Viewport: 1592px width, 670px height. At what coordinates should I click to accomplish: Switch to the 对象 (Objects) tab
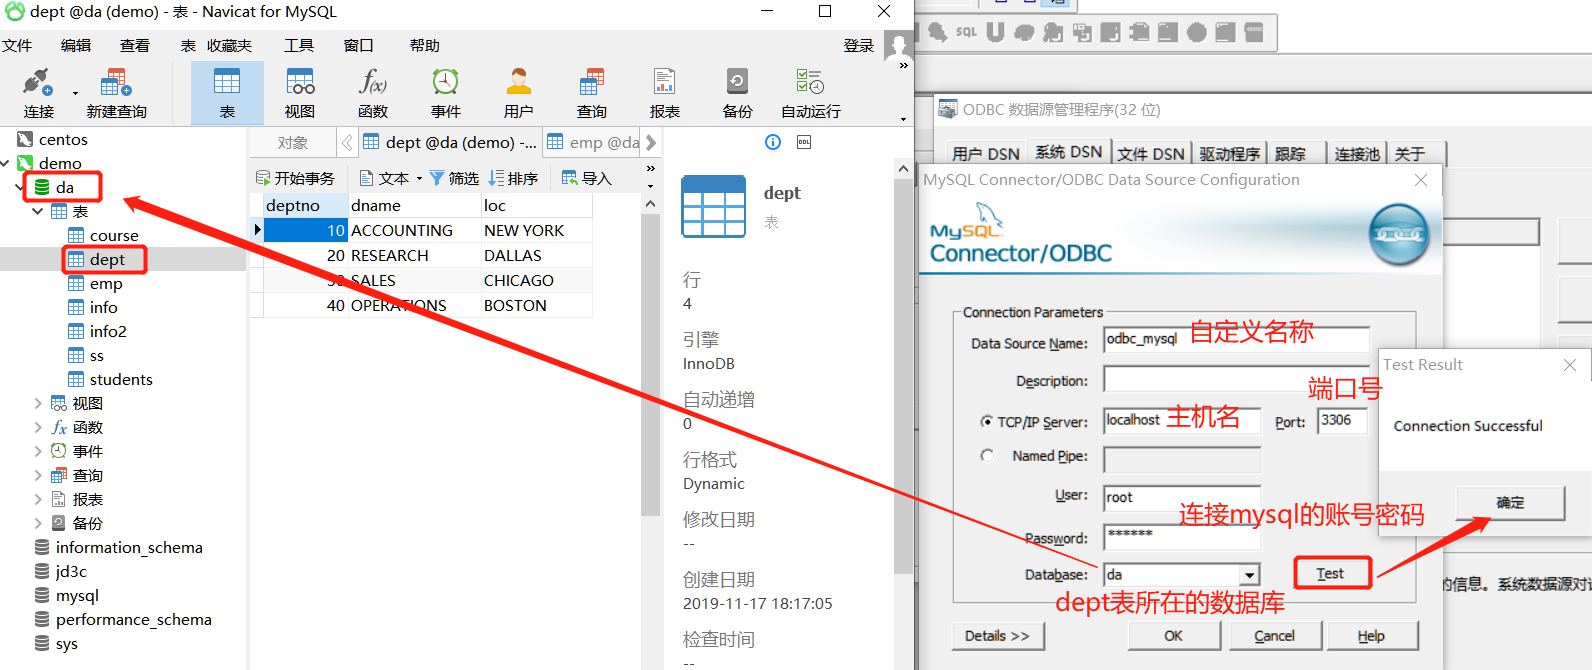pos(293,143)
